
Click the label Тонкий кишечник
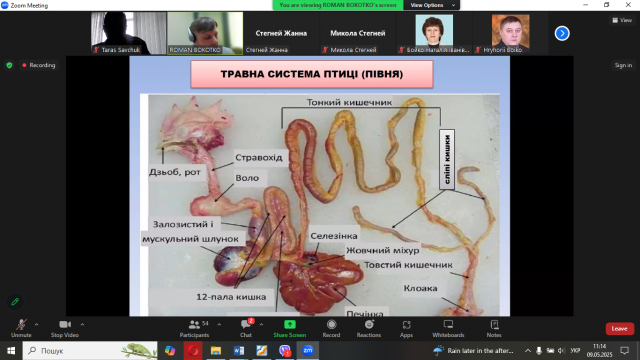coord(349,102)
